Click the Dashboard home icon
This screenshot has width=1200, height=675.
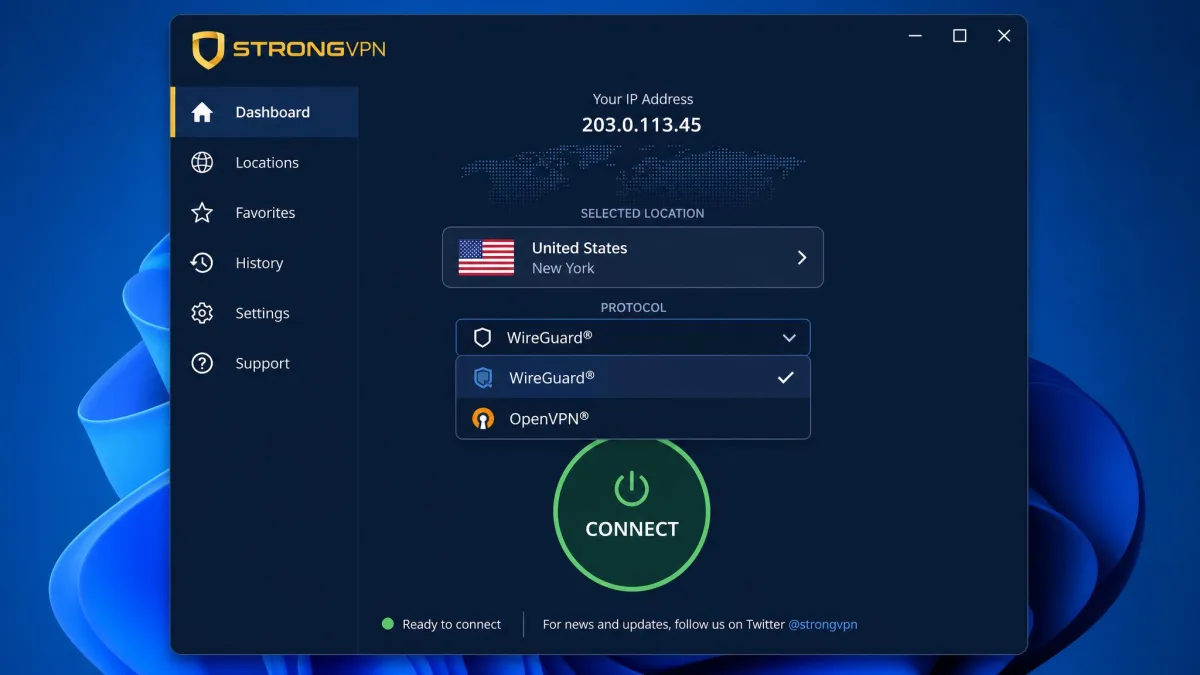[x=202, y=112]
